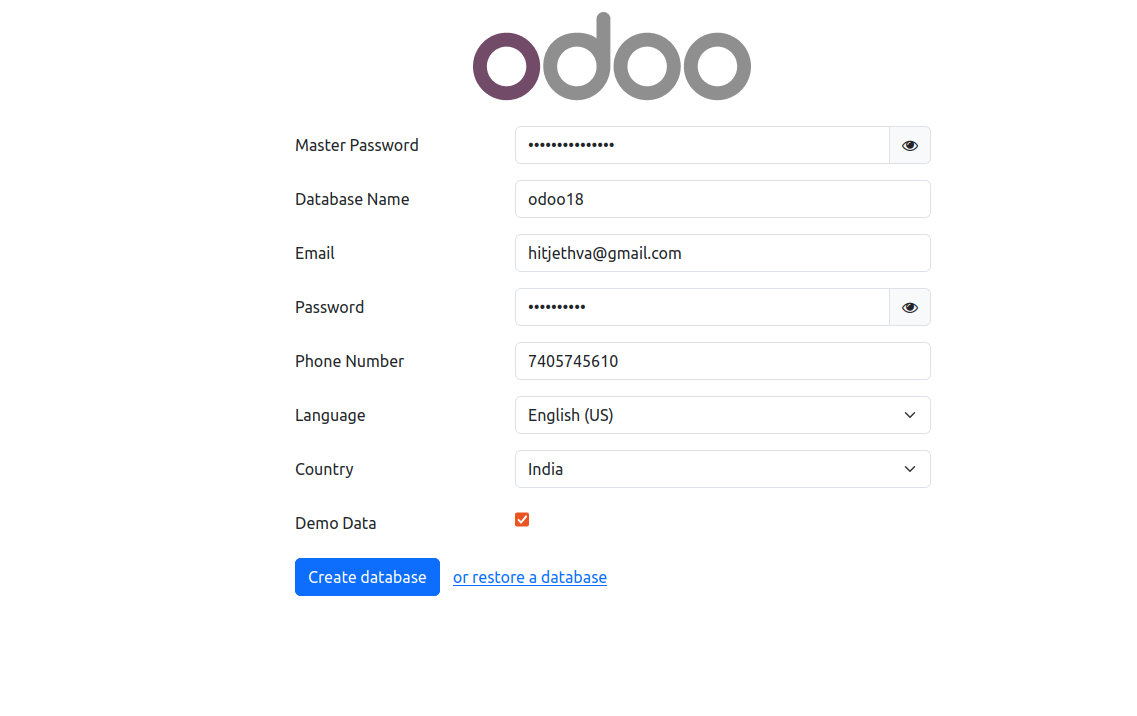Image resolution: width=1137 pixels, height=716 pixels.
Task: Click the "Master Password" label
Action: pos(356,145)
